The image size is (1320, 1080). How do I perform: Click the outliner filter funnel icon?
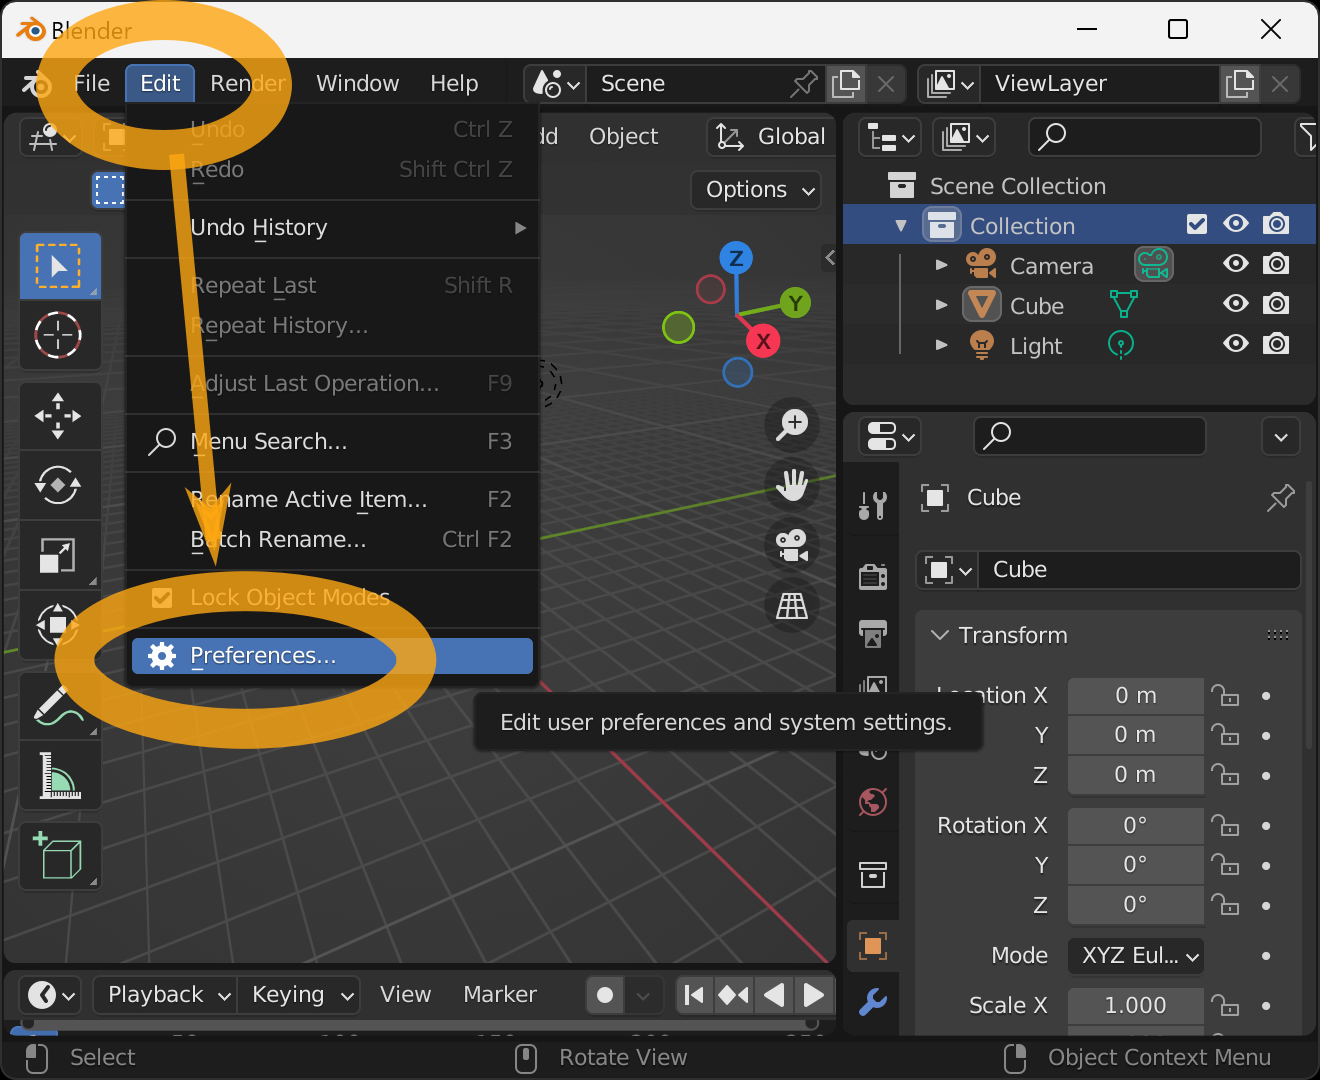(x=1307, y=136)
